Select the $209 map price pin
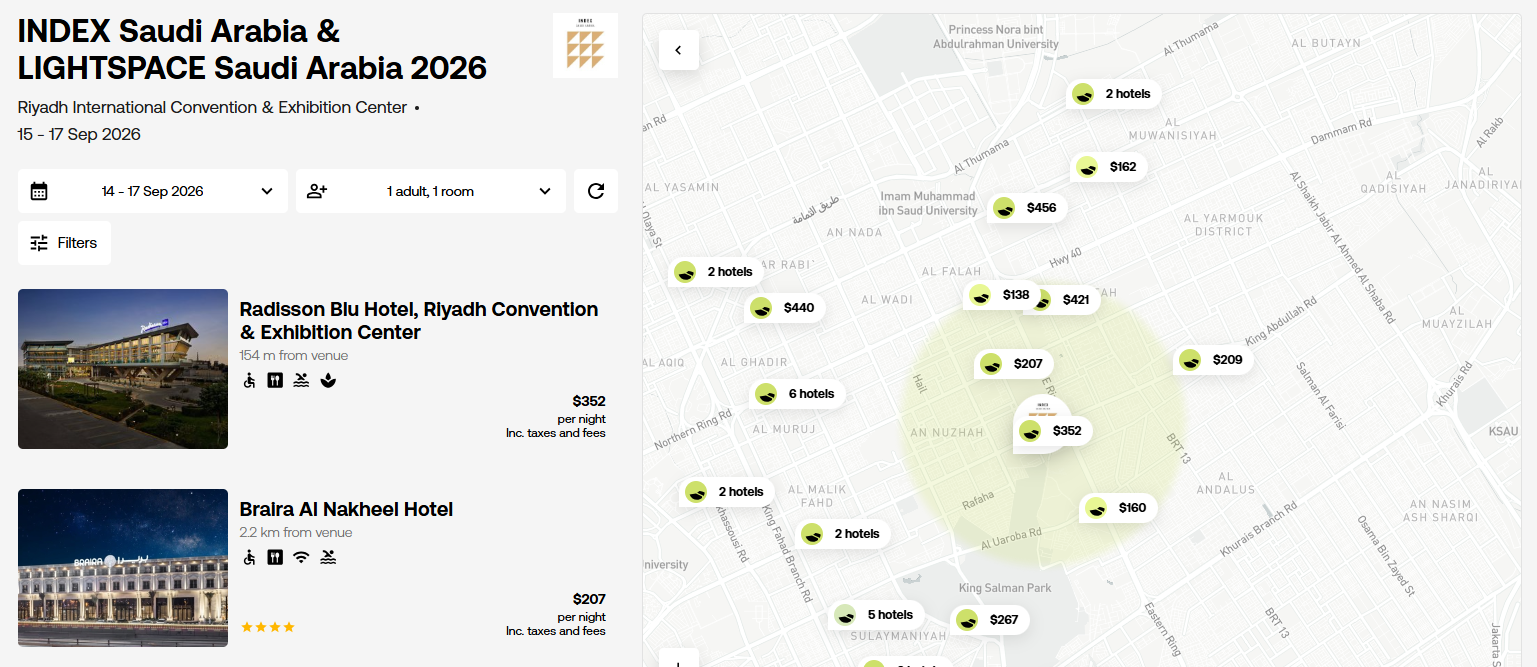 [x=1212, y=360]
